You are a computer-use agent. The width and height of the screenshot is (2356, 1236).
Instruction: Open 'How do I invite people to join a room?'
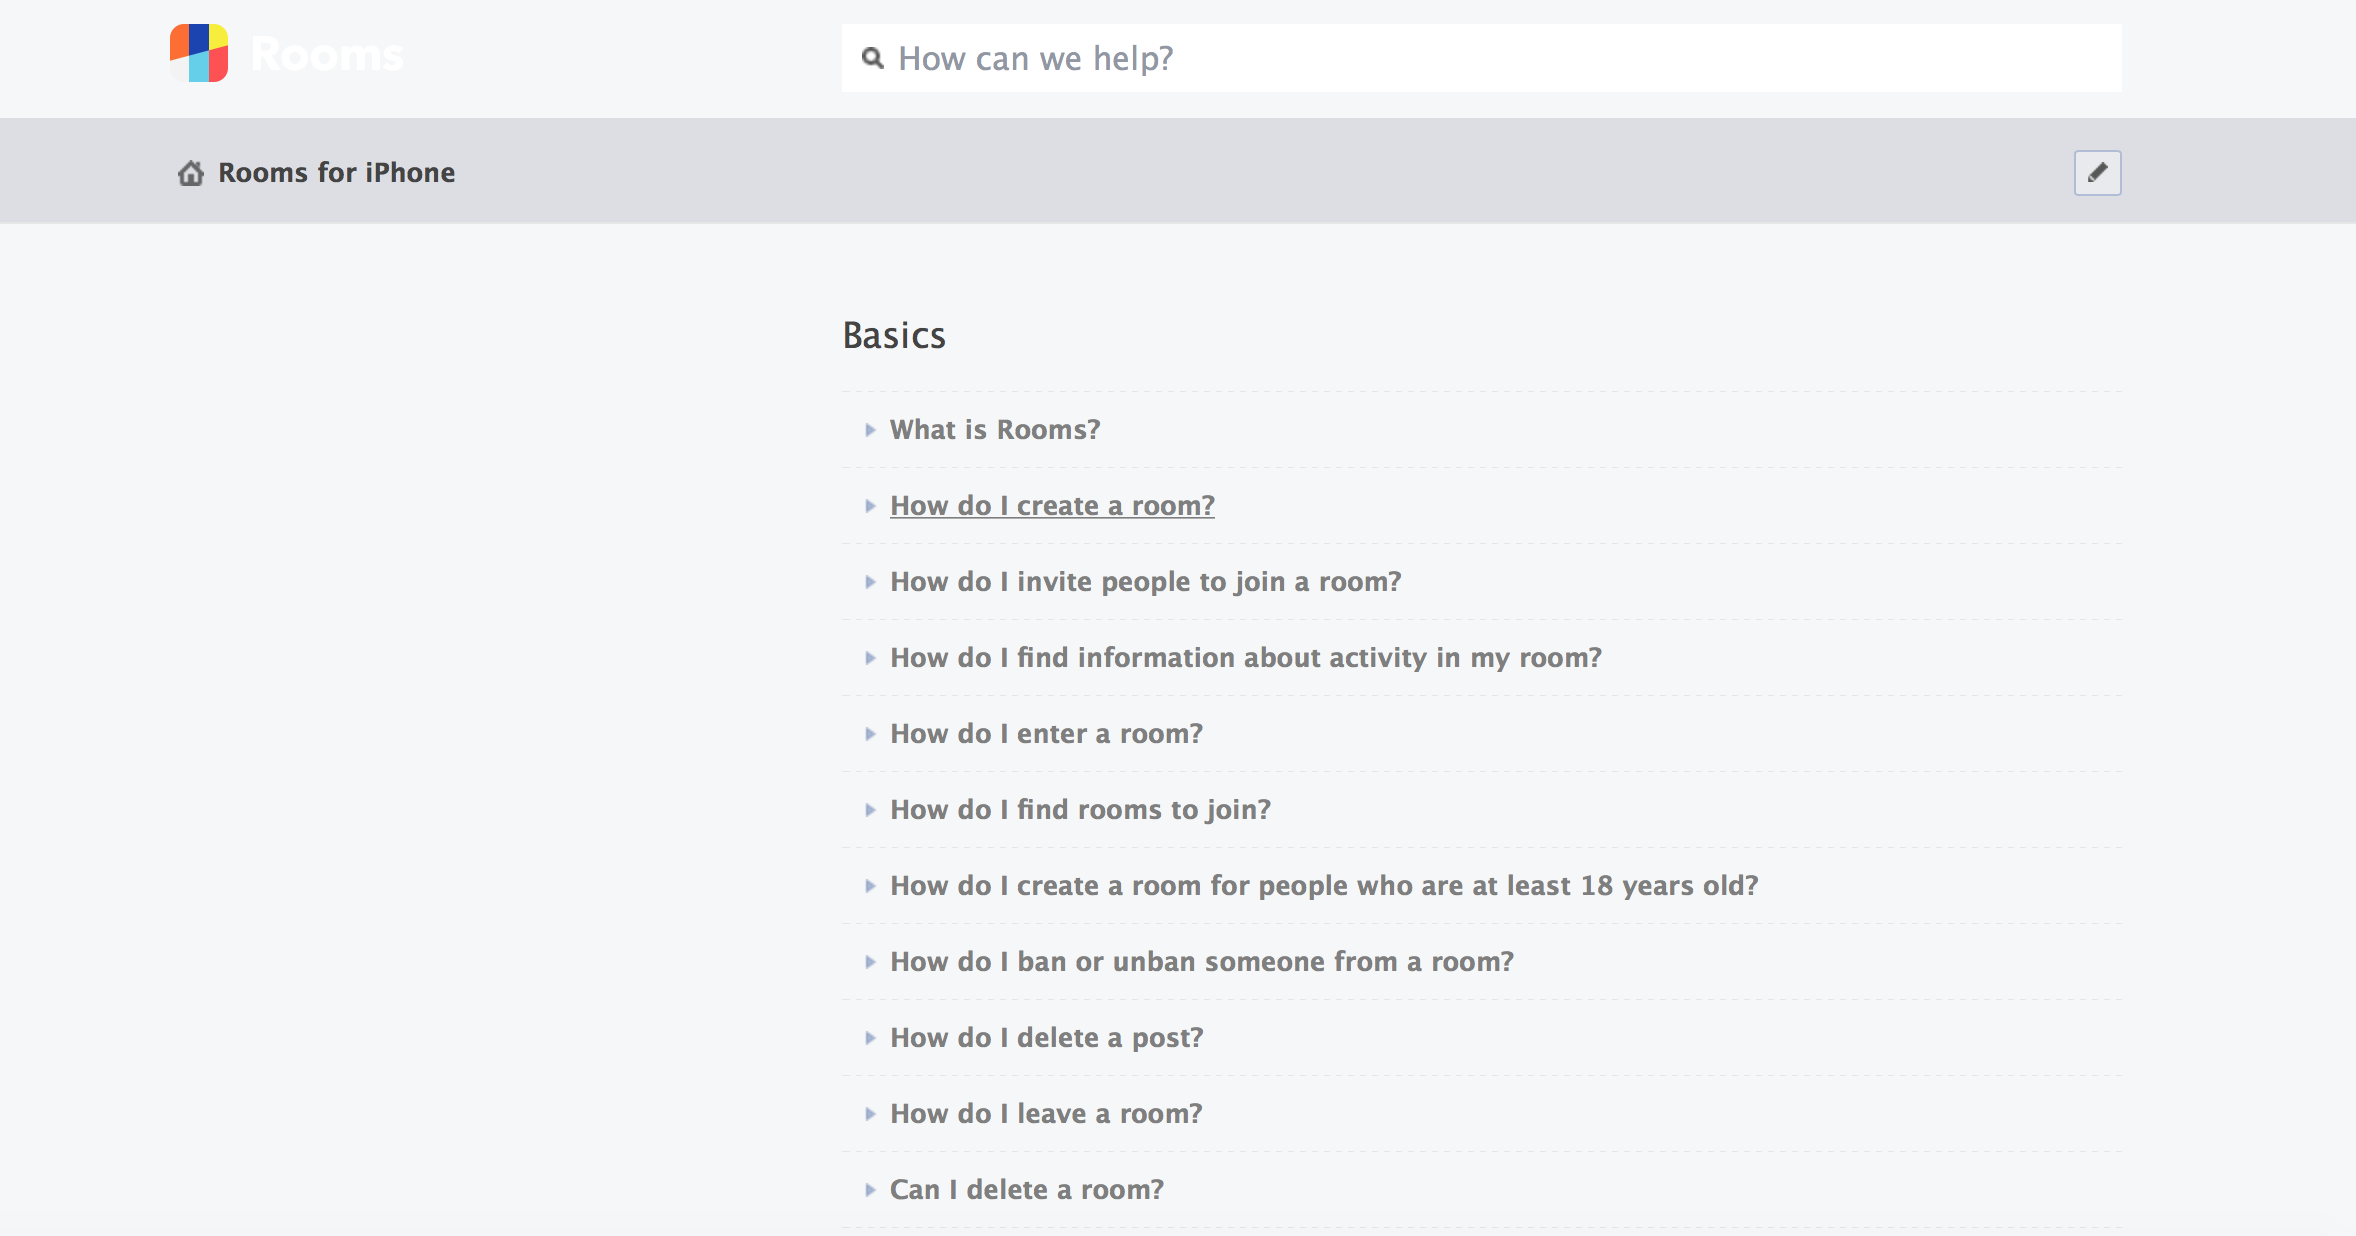point(1145,582)
